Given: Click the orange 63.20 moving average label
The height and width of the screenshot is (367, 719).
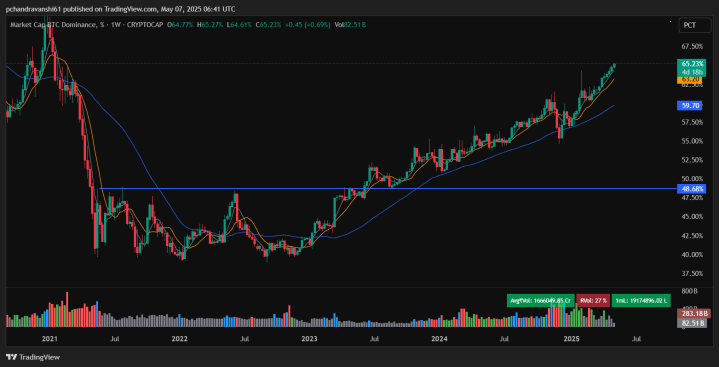Looking at the screenshot, I should click(689, 80).
